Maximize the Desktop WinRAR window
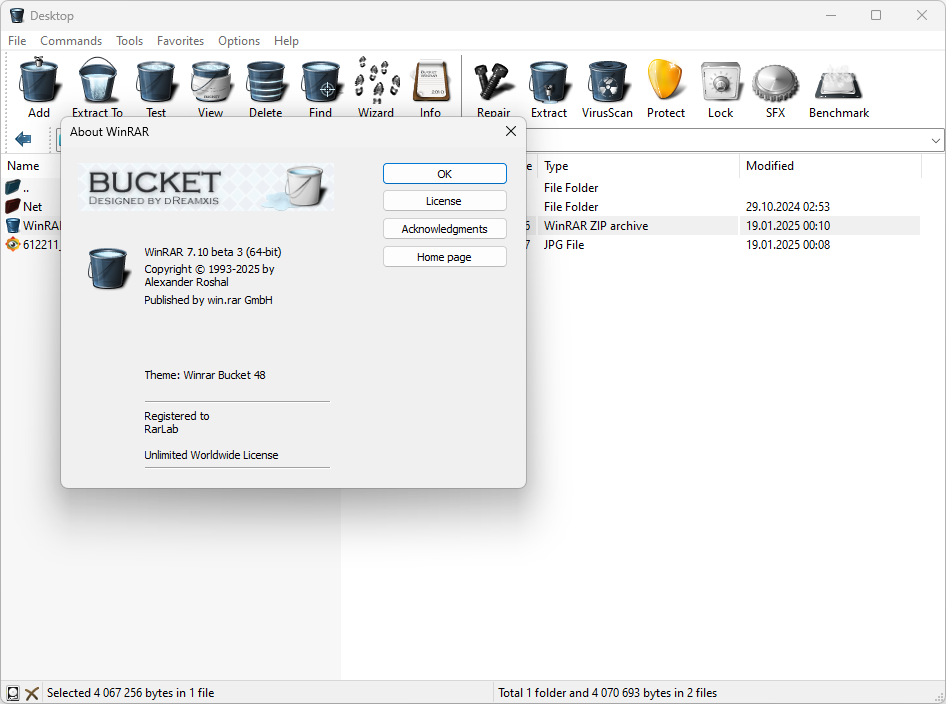This screenshot has width=946, height=704. pos(876,15)
